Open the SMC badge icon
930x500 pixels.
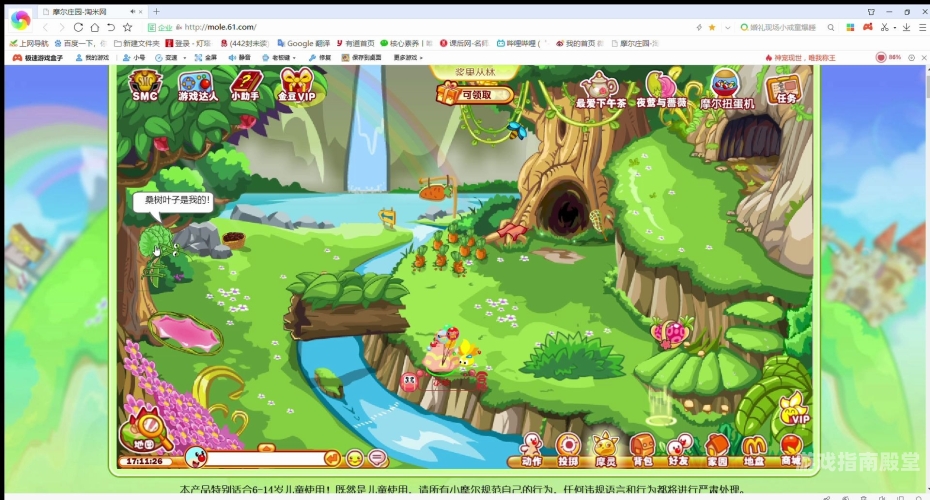145,86
